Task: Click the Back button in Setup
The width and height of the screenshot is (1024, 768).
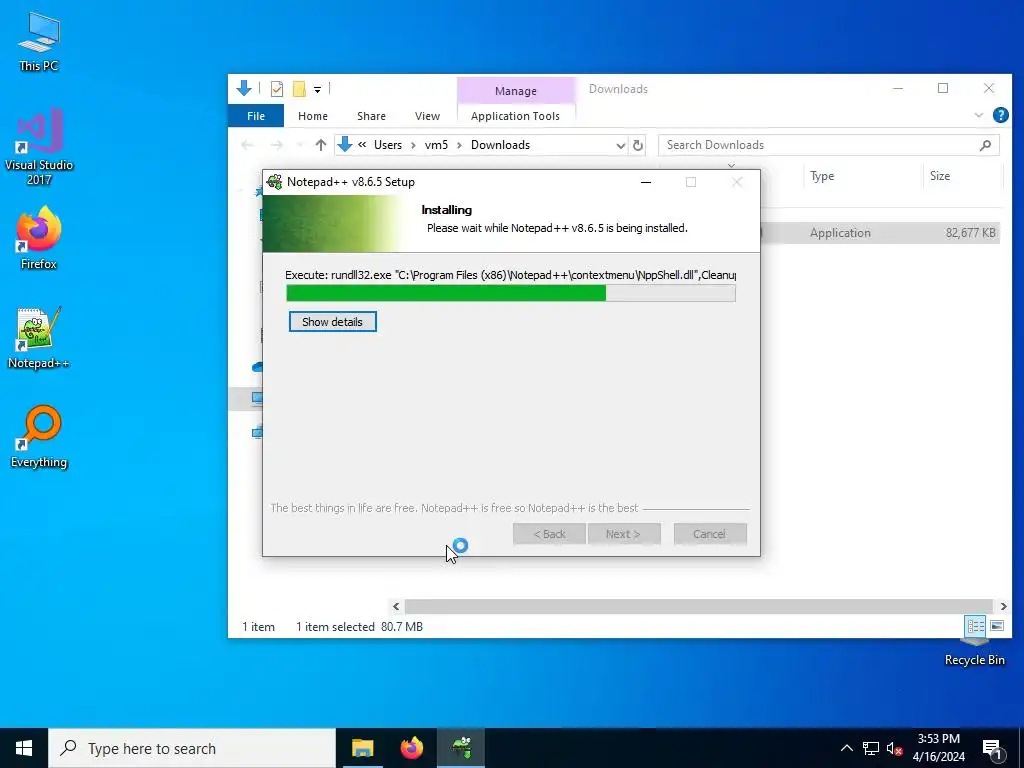Action: 549,534
